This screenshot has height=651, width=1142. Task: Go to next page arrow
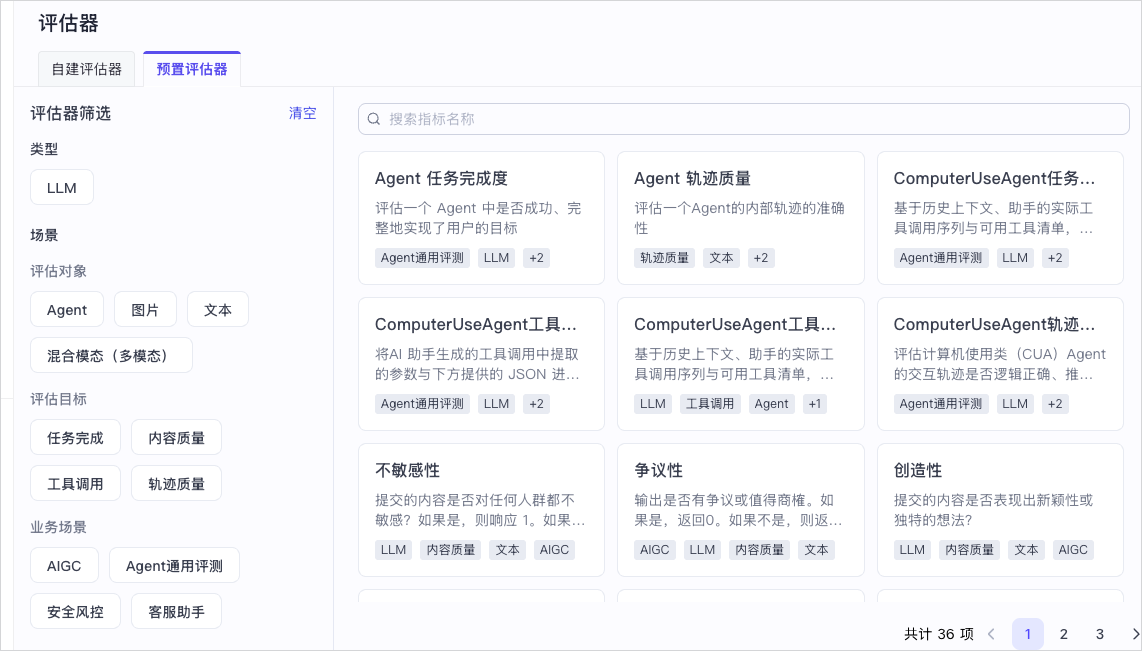point(1135,634)
